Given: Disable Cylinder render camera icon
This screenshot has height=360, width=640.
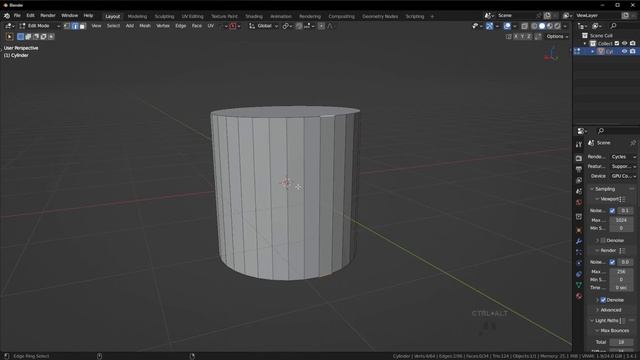Looking at the screenshot, I should tap(633, 51).
